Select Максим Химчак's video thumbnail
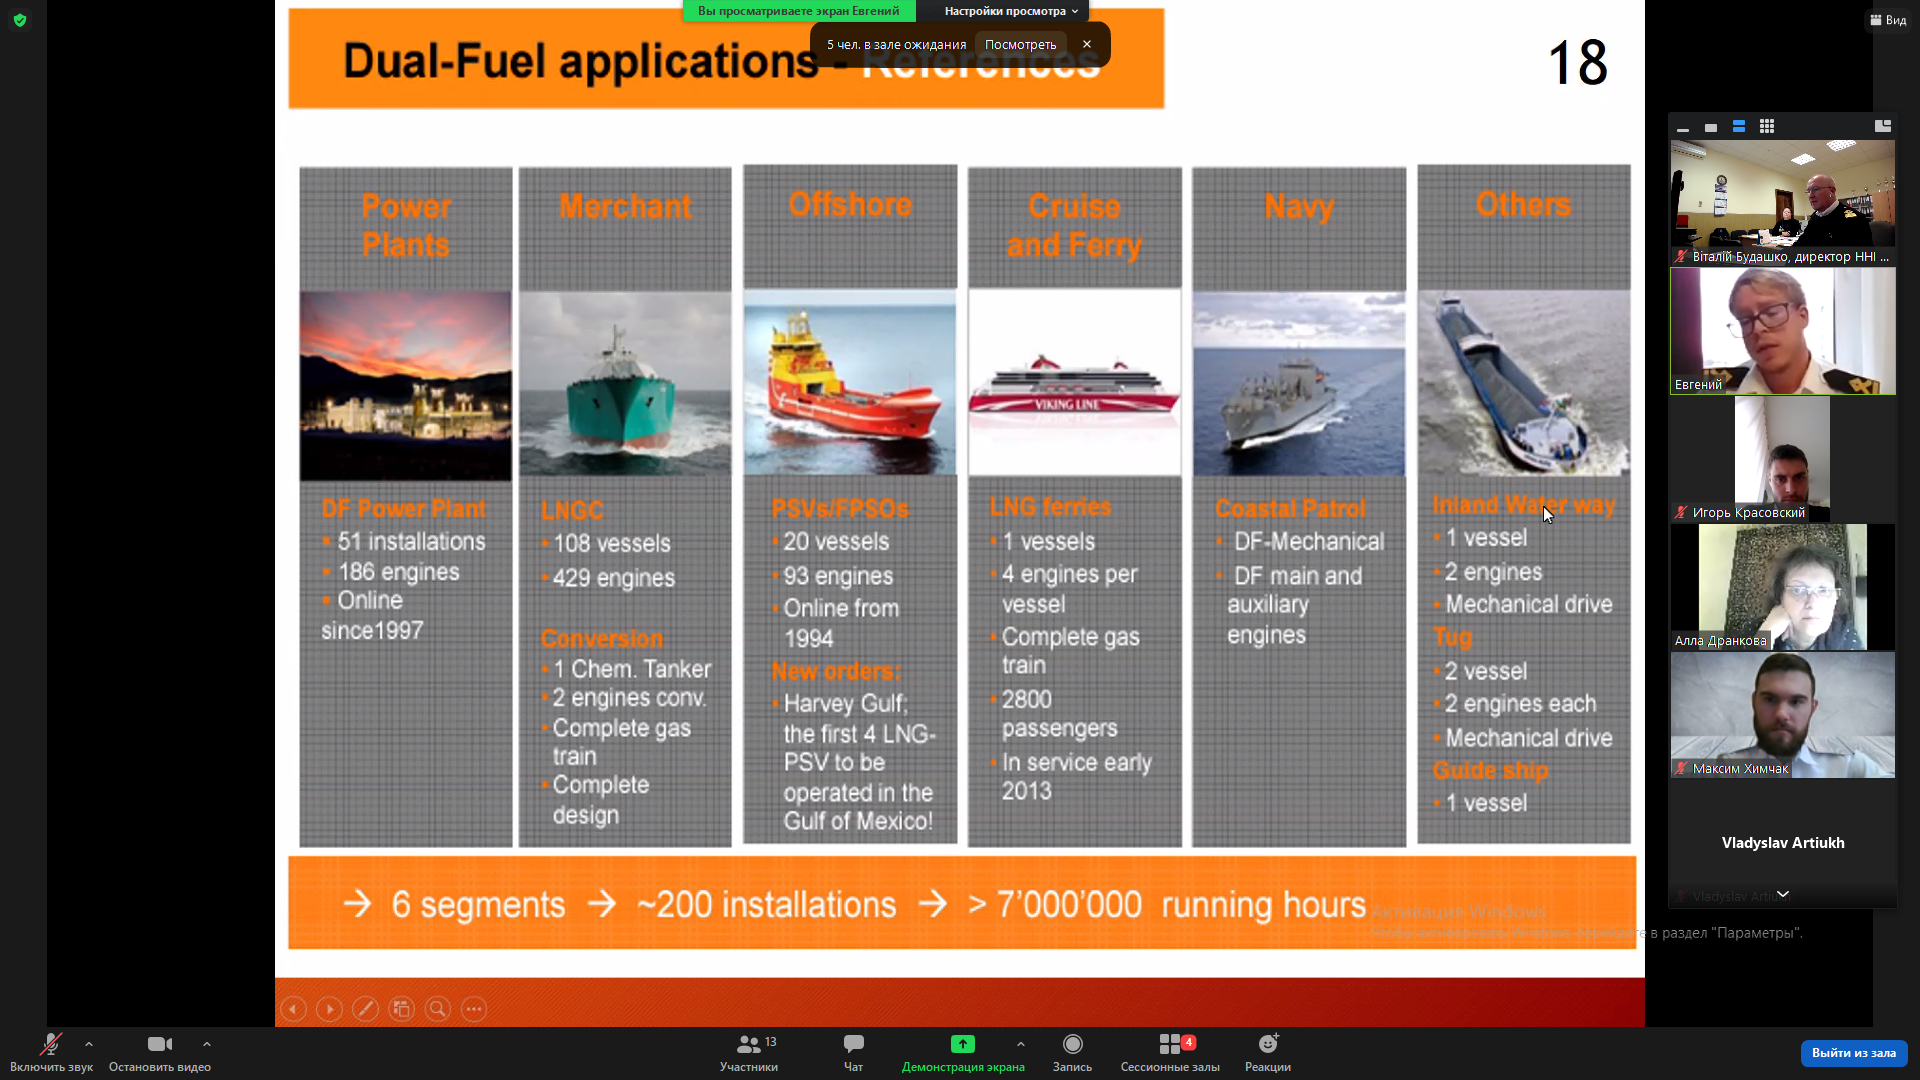This screenshot has height=1080, width=1920. pos(1783,715)
